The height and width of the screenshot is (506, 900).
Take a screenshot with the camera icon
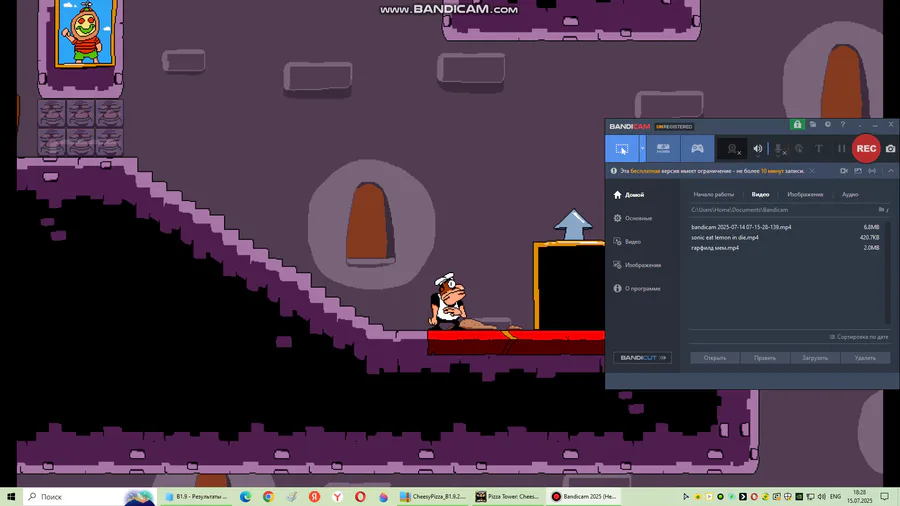pyautogui.click(x=890, y=149)
